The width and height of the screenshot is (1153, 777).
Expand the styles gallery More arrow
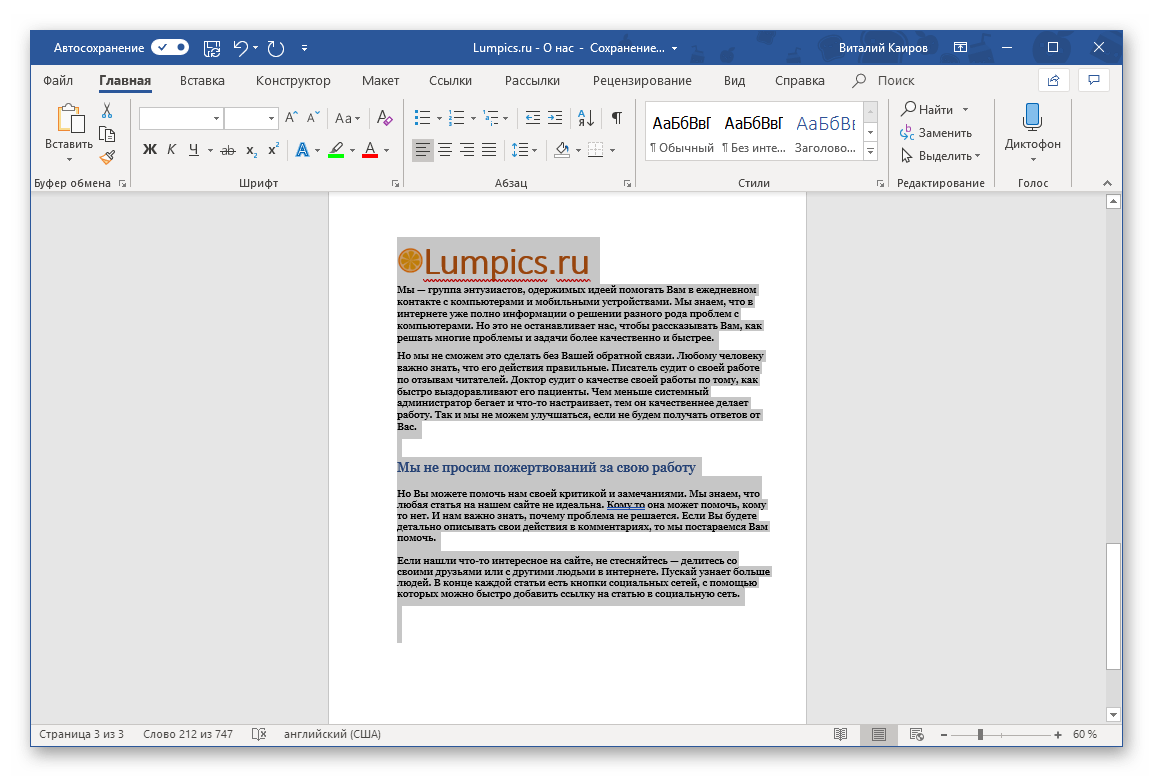coord(870,152)
